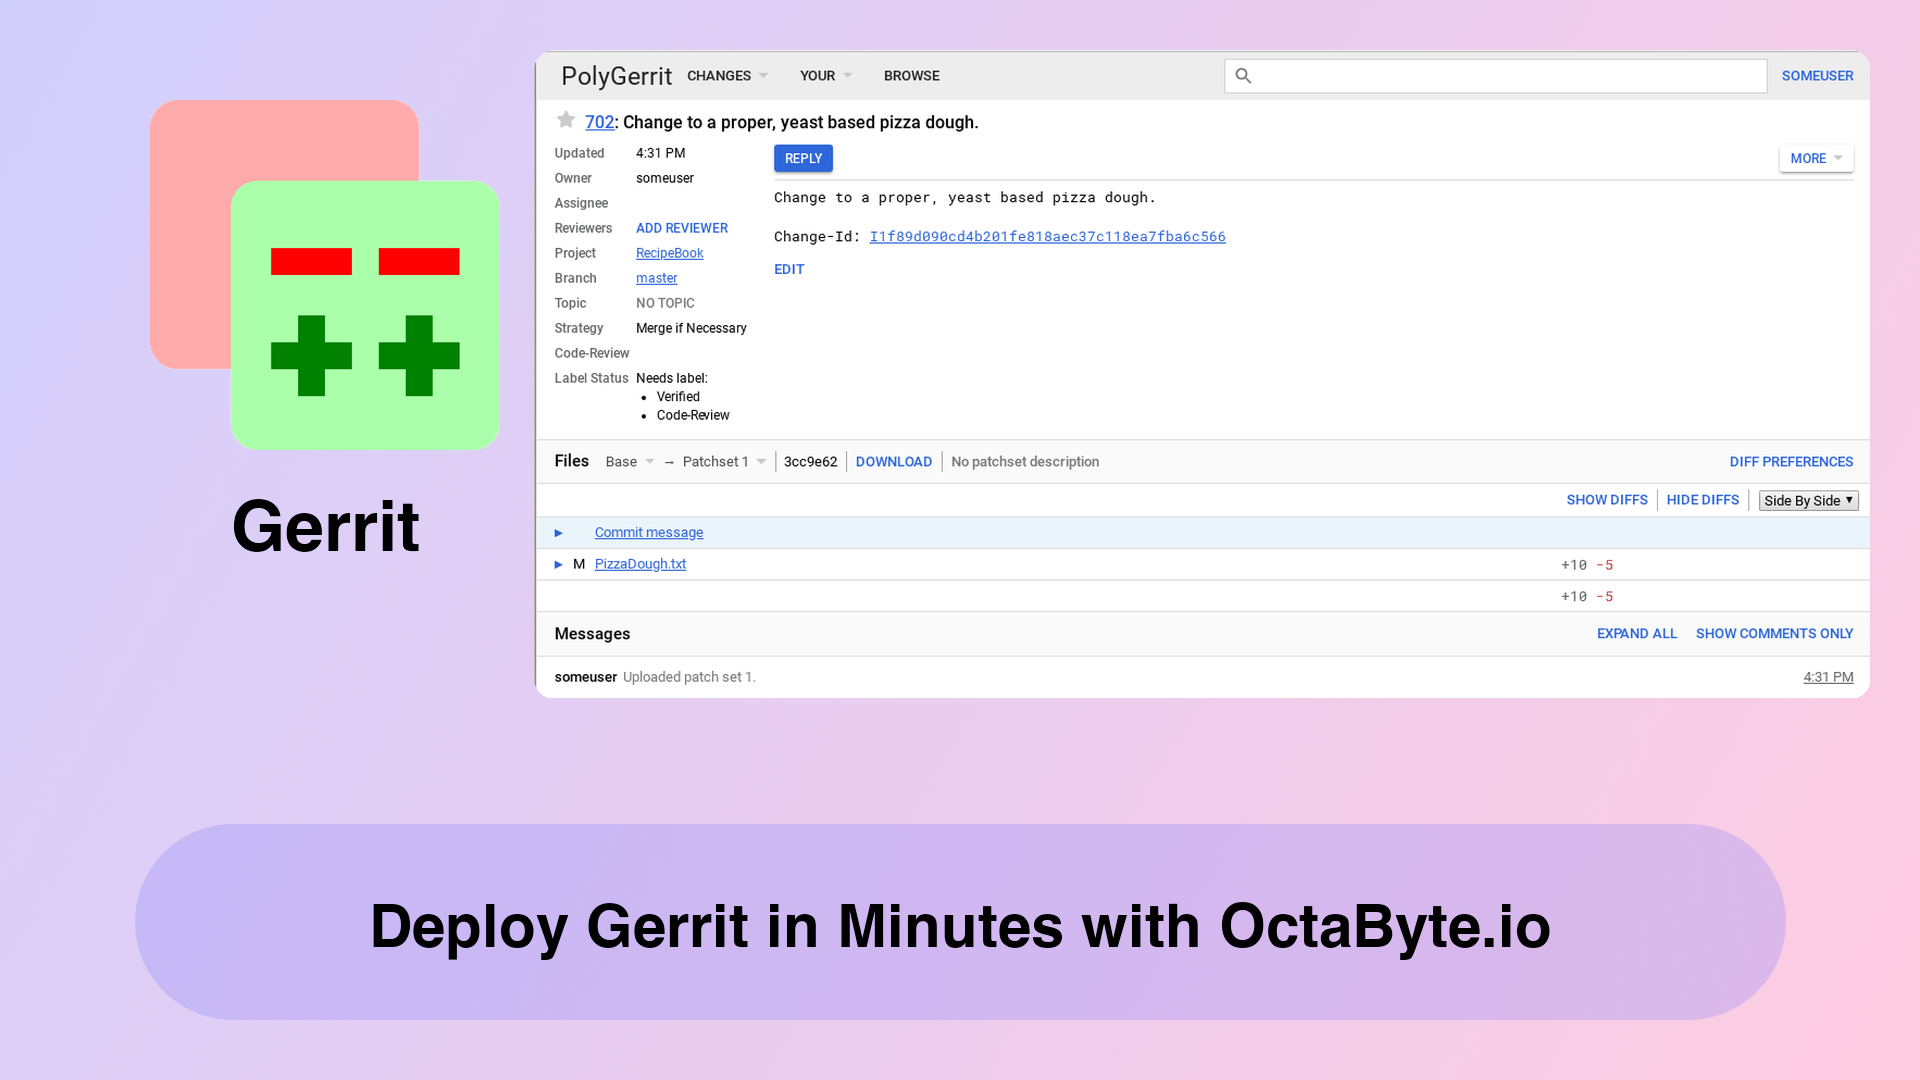The width and height of the screenshot is (1920, 1080).
Task: Click SHOW COMMENTS ONLY button
Action: click(1774, 633)
